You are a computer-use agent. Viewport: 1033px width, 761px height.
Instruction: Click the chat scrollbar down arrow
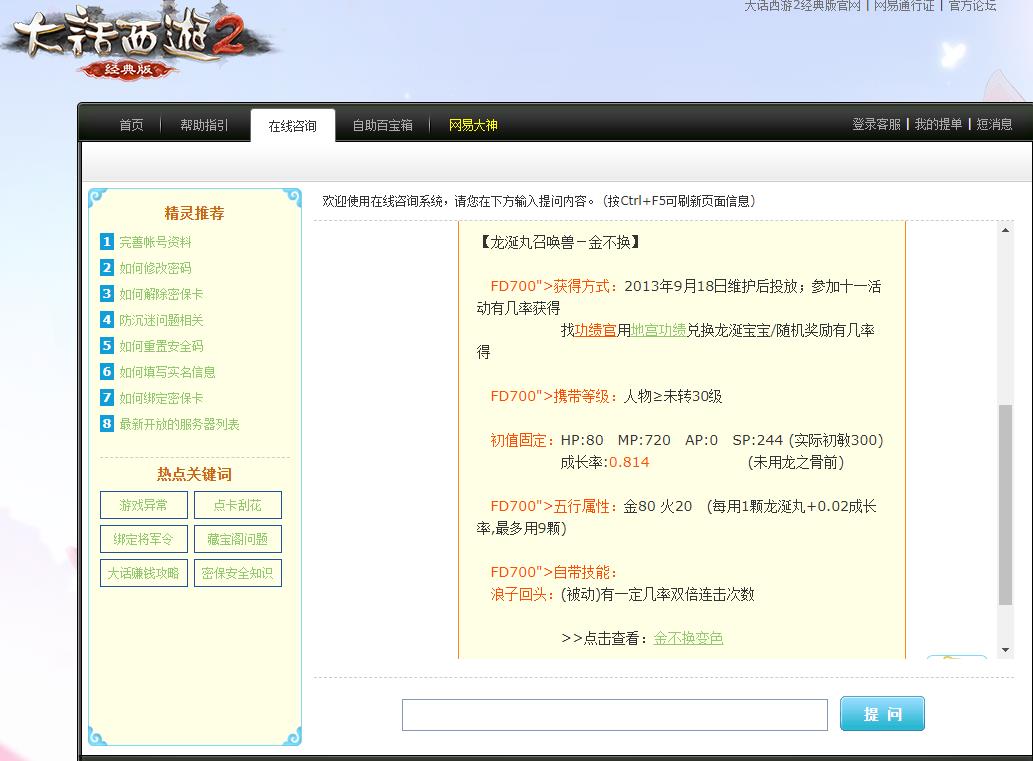1005,650
